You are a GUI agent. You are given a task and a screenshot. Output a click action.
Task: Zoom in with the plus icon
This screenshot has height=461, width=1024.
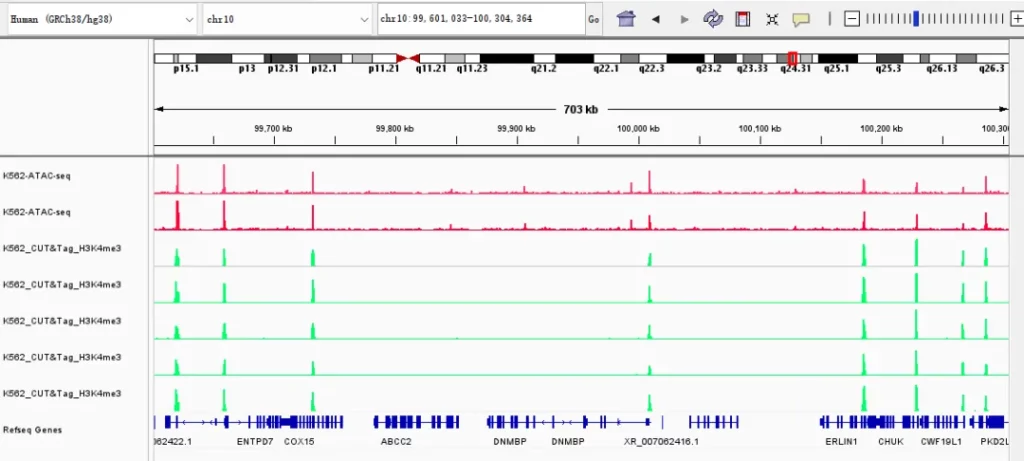(x=1017, y=19)
